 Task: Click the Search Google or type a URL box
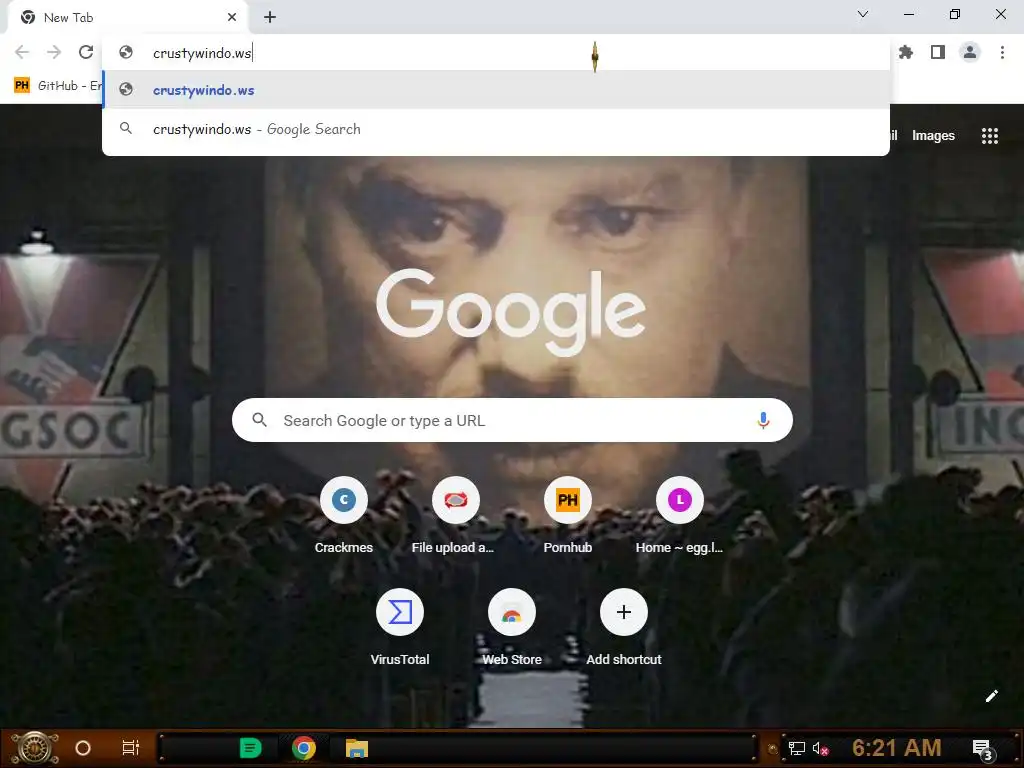coord(512,421)
